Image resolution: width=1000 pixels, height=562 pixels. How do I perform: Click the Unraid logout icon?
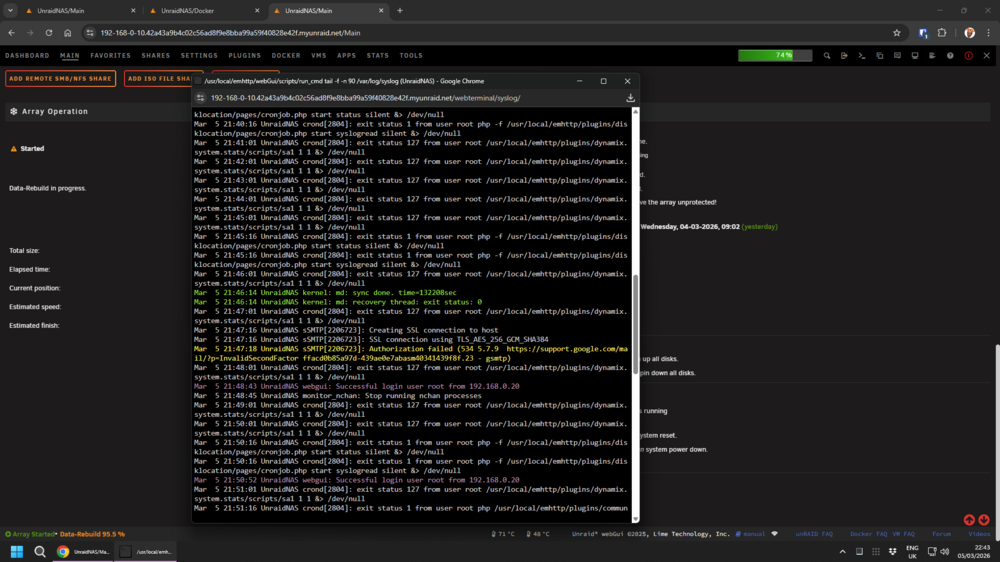(844, 55)
